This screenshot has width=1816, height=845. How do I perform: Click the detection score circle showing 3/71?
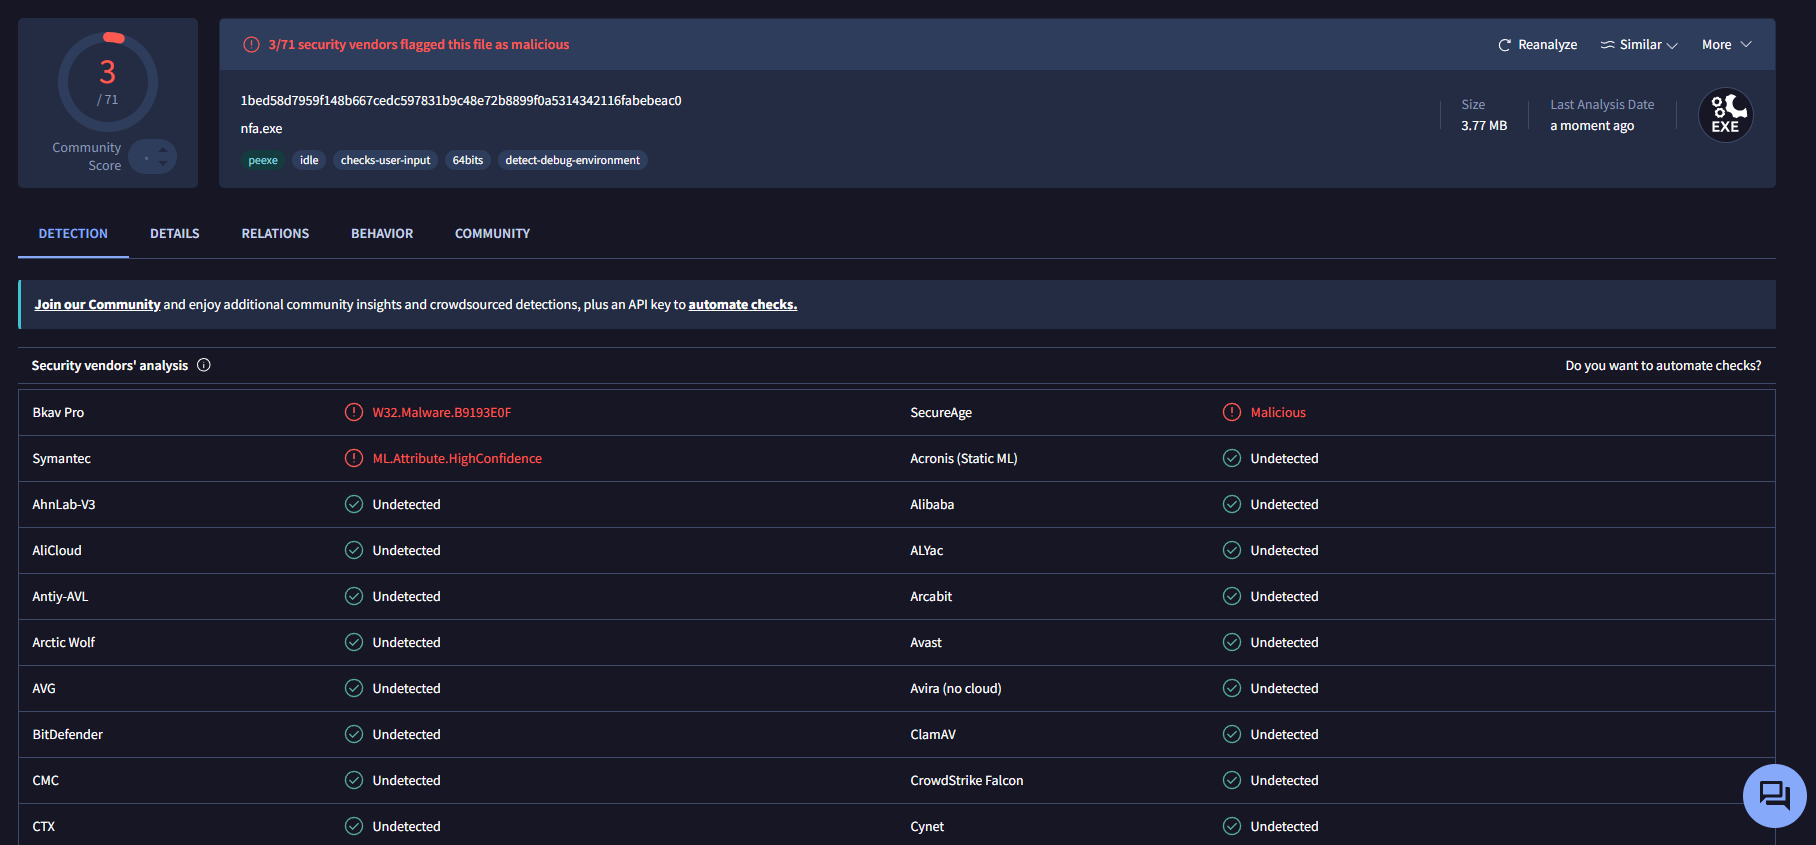tap(108, 82)
